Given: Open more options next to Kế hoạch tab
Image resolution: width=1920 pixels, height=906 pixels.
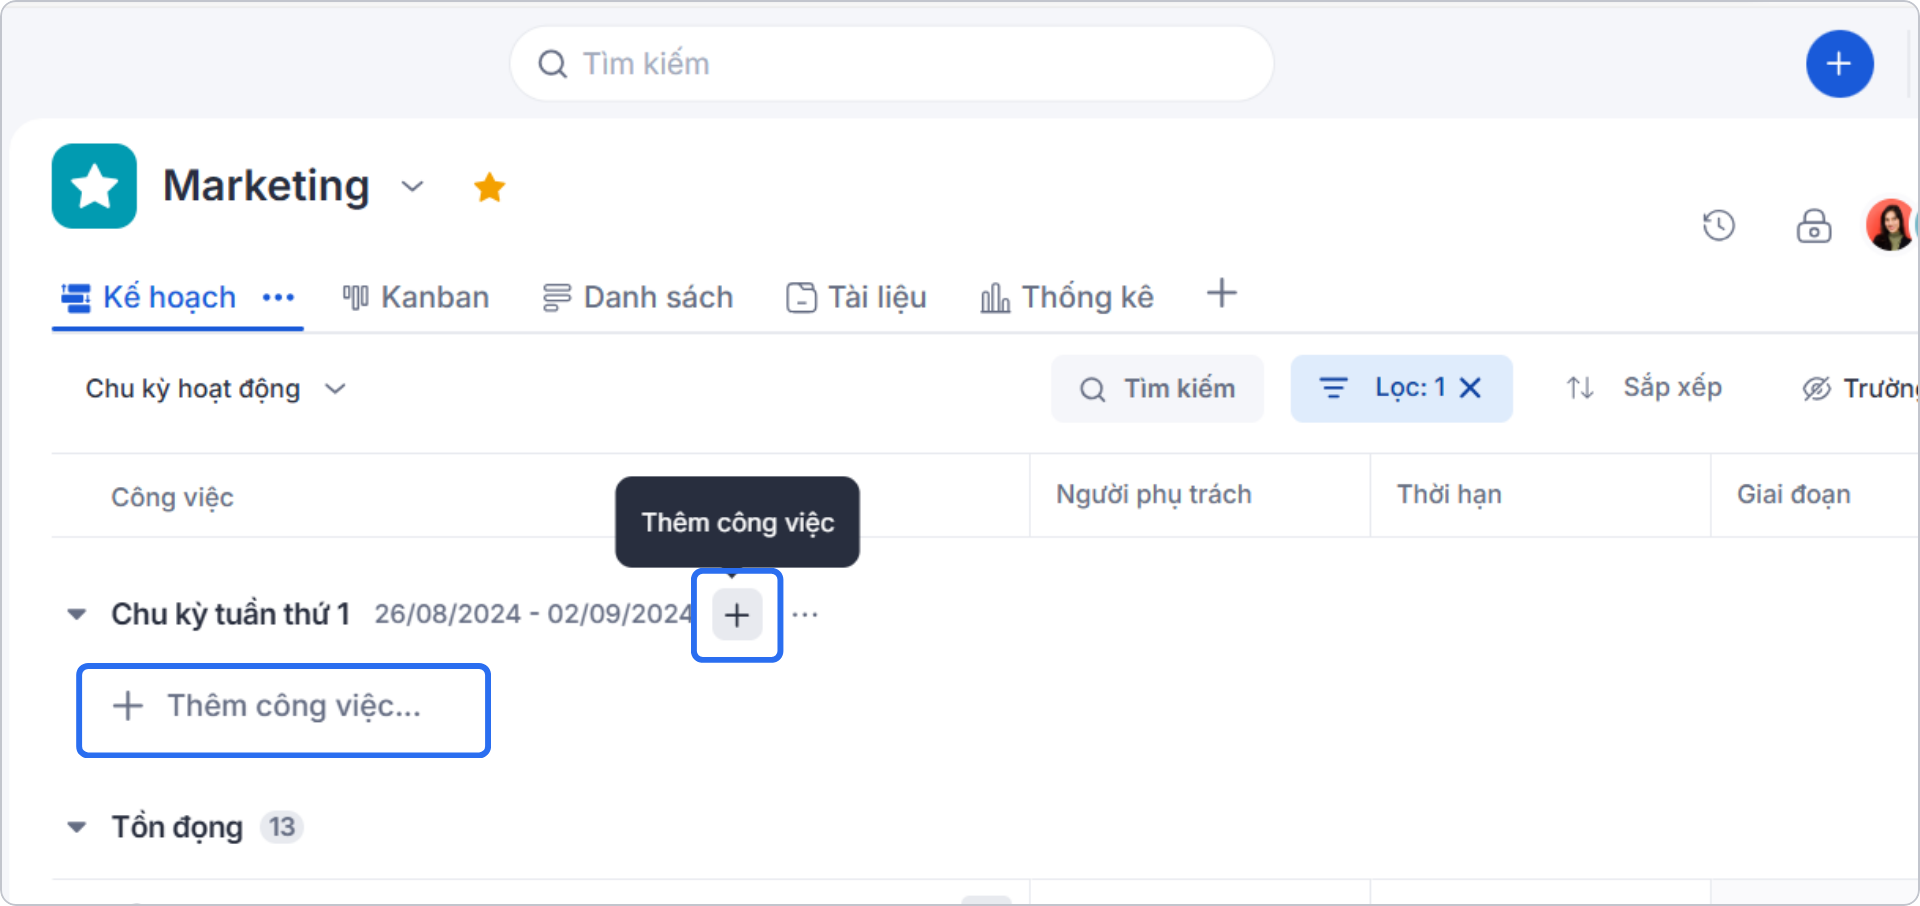Looking at the screenshot, I should coord(278,297).
